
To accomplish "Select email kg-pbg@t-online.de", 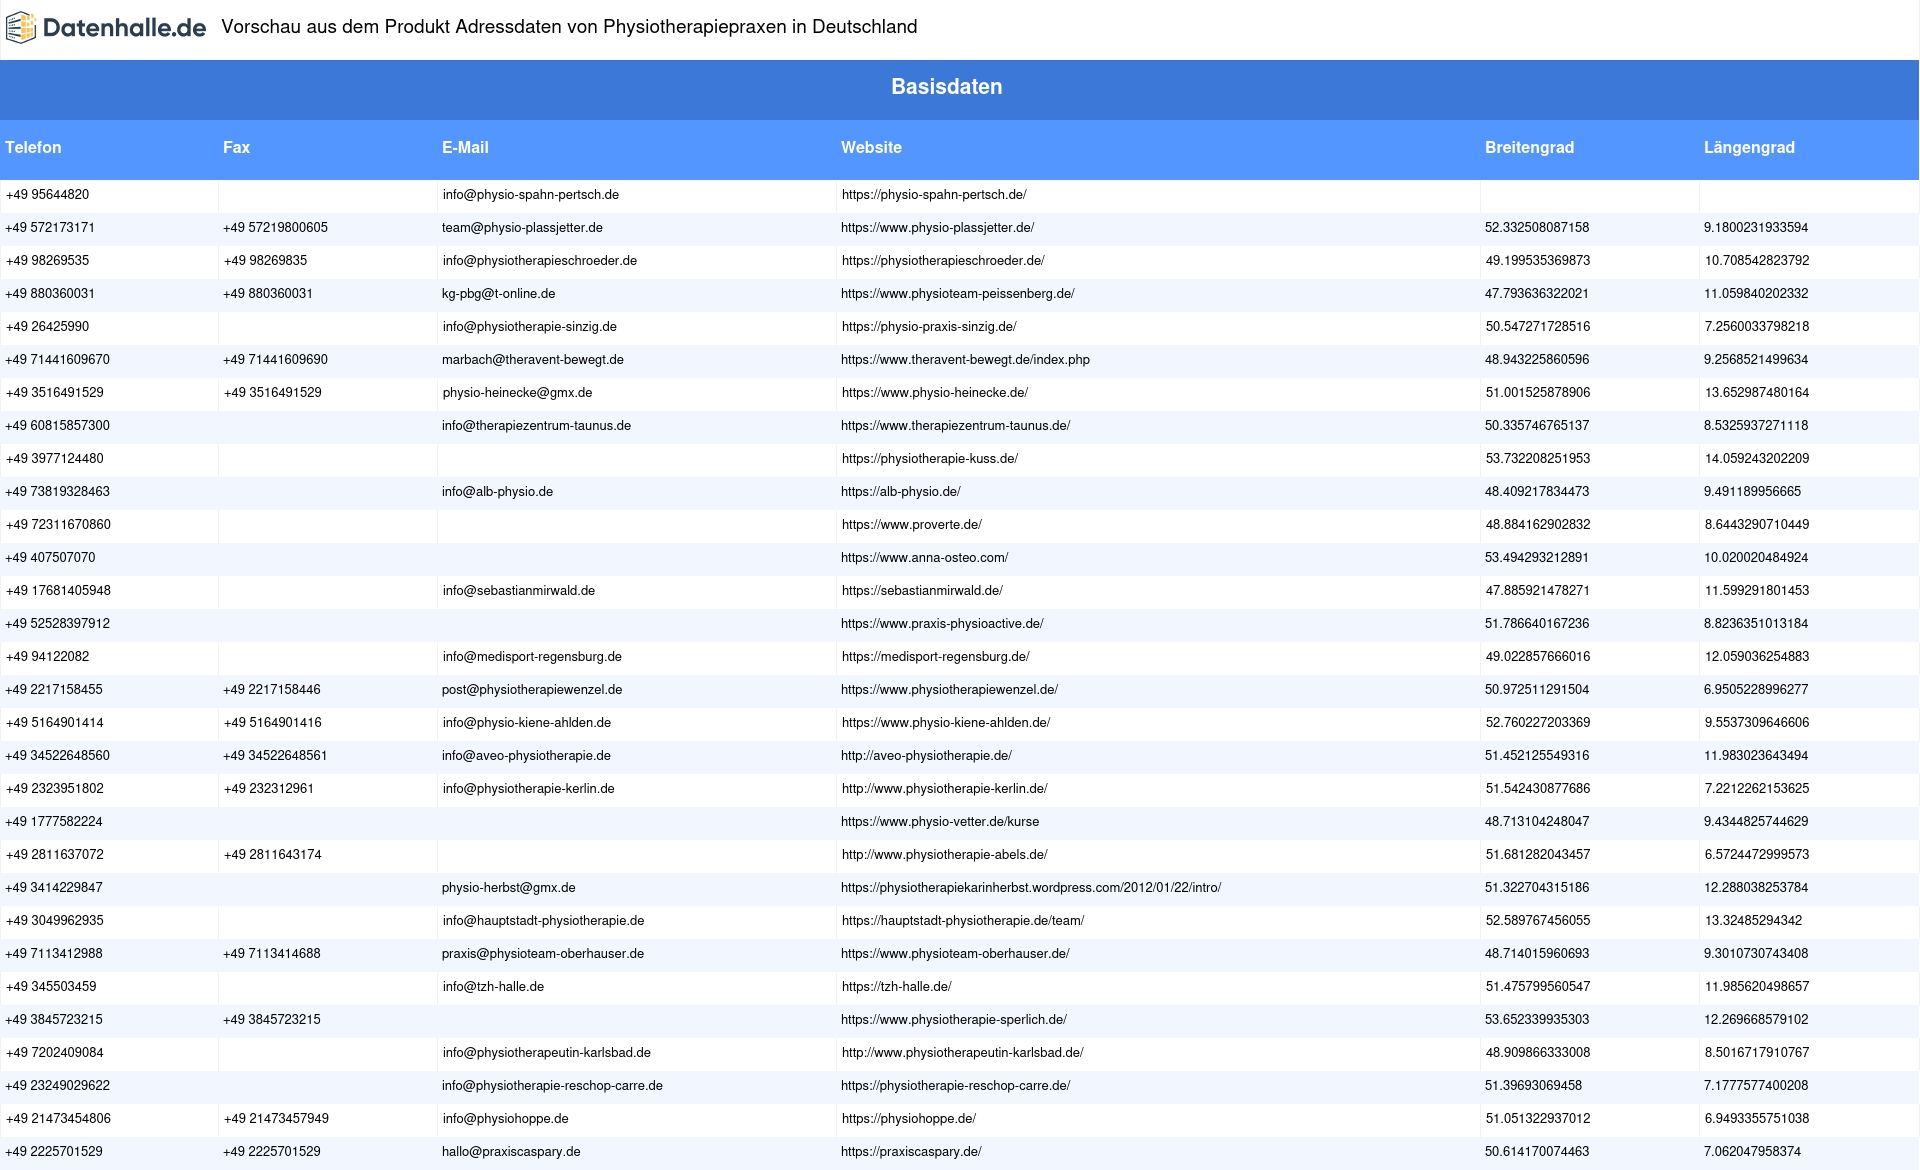I will coord(499,294).
